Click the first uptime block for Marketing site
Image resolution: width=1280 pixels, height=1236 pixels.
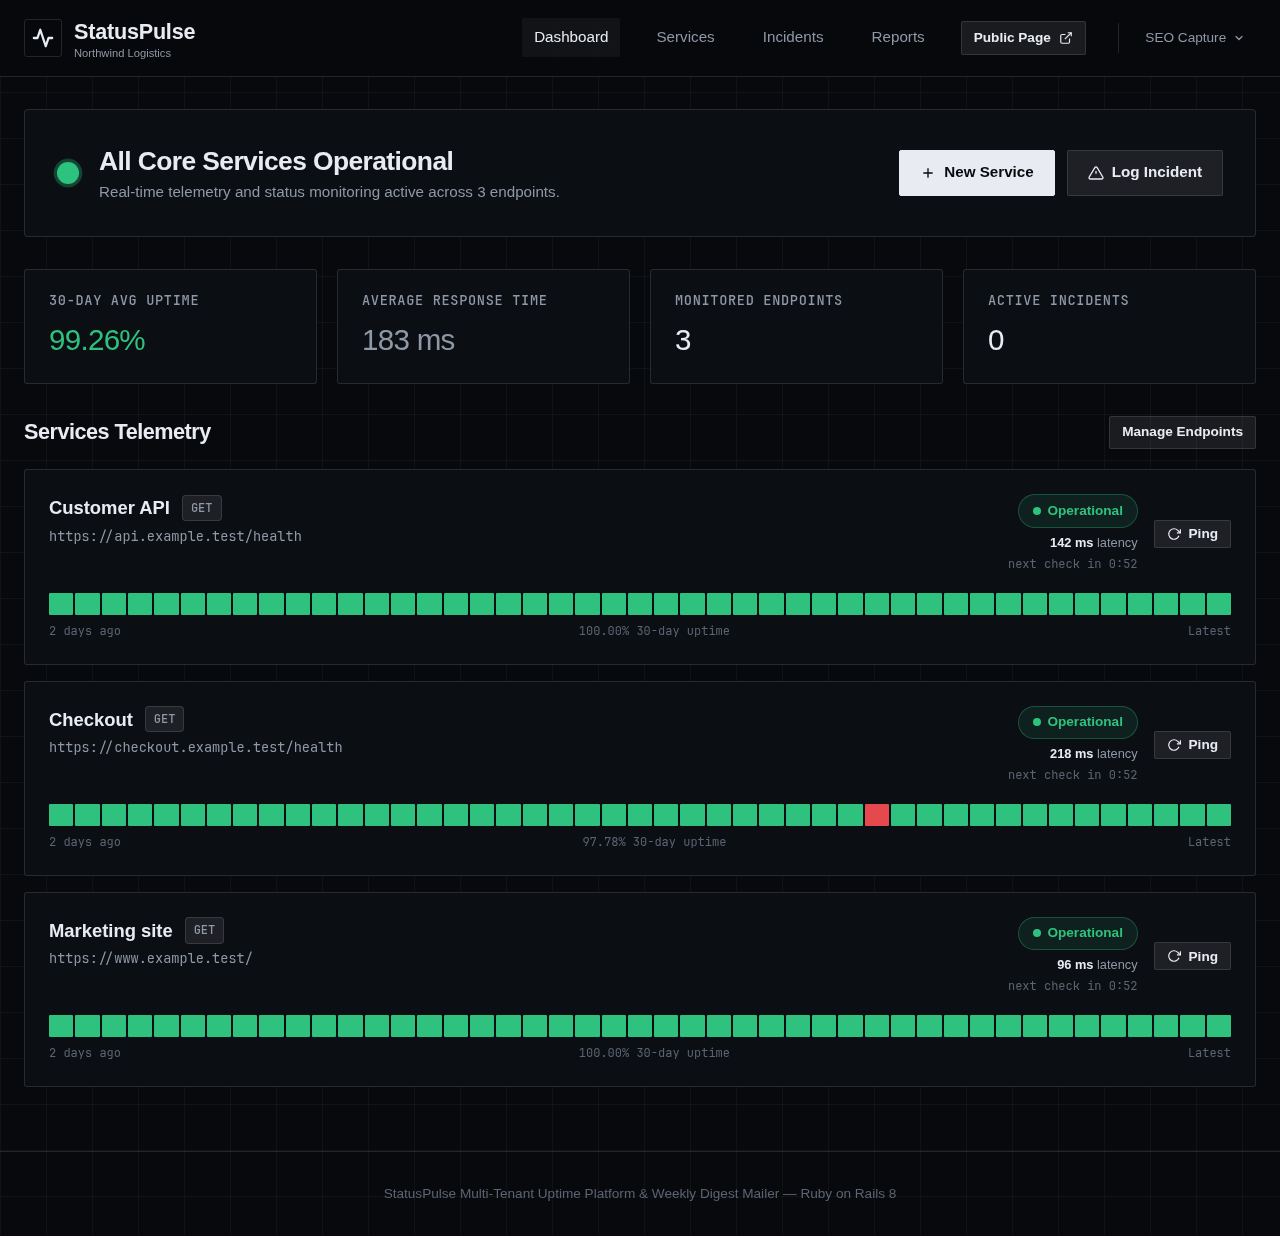61,1026
